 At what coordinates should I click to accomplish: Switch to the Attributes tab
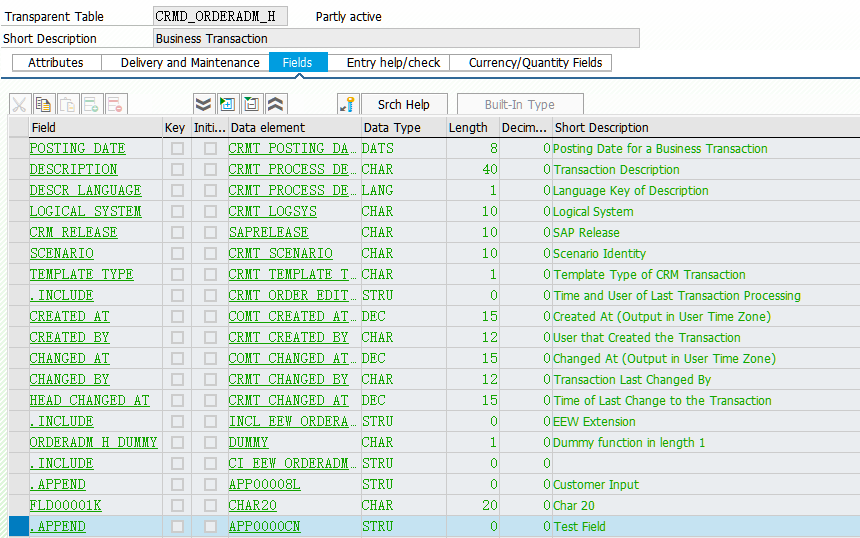coord(56,62)
